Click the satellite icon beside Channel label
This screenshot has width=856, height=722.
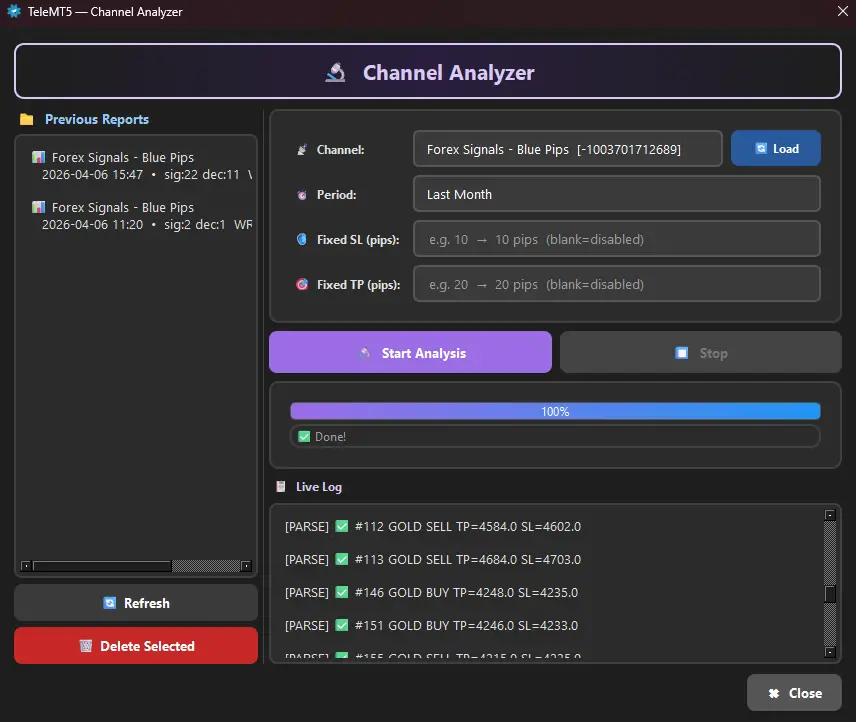tap(301, 150)
